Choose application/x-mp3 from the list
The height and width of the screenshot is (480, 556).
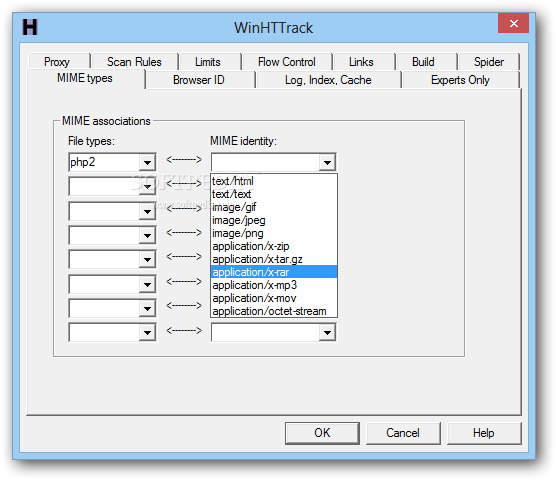coord(274,285)
